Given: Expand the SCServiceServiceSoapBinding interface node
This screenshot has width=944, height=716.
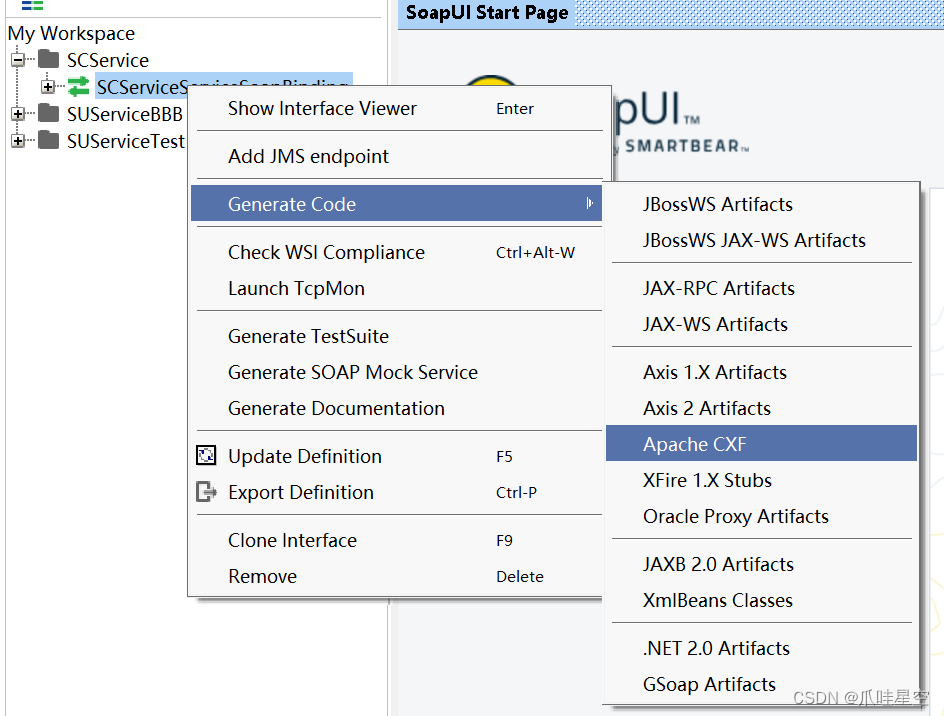Looking at the screenshot, I should 48,87.
